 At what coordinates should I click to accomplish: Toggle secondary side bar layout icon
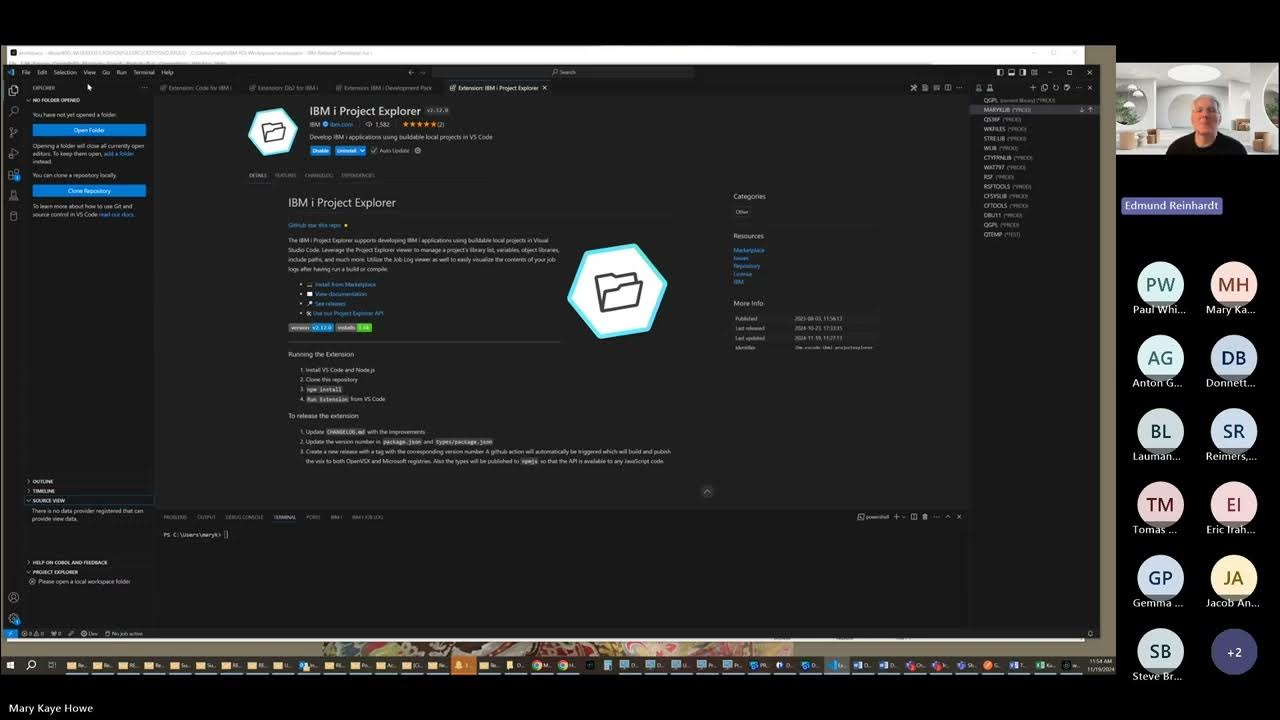(x=1021, y=72)
